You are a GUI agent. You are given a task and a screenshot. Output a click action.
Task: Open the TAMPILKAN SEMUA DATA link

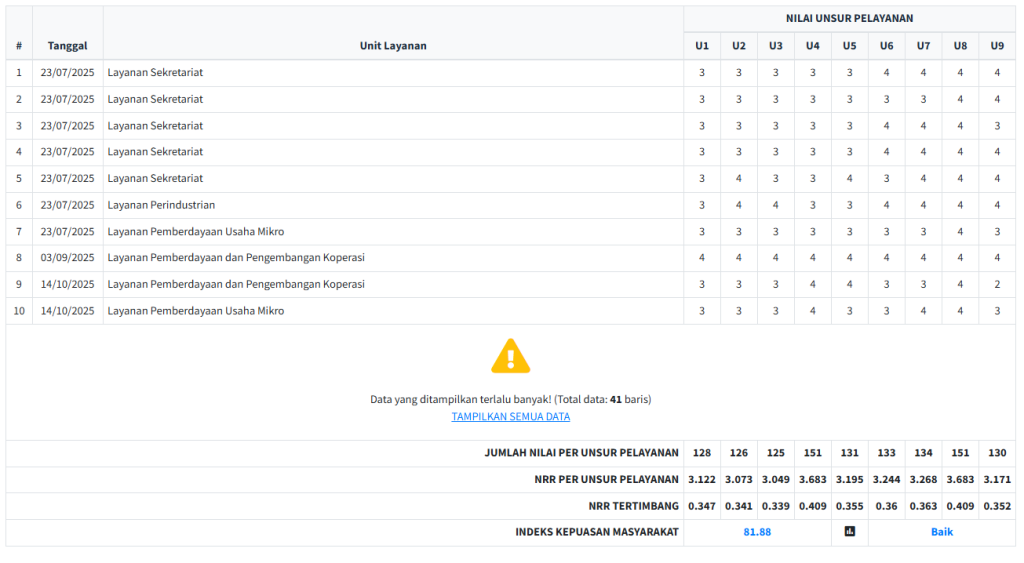click(x=510, y=417)
